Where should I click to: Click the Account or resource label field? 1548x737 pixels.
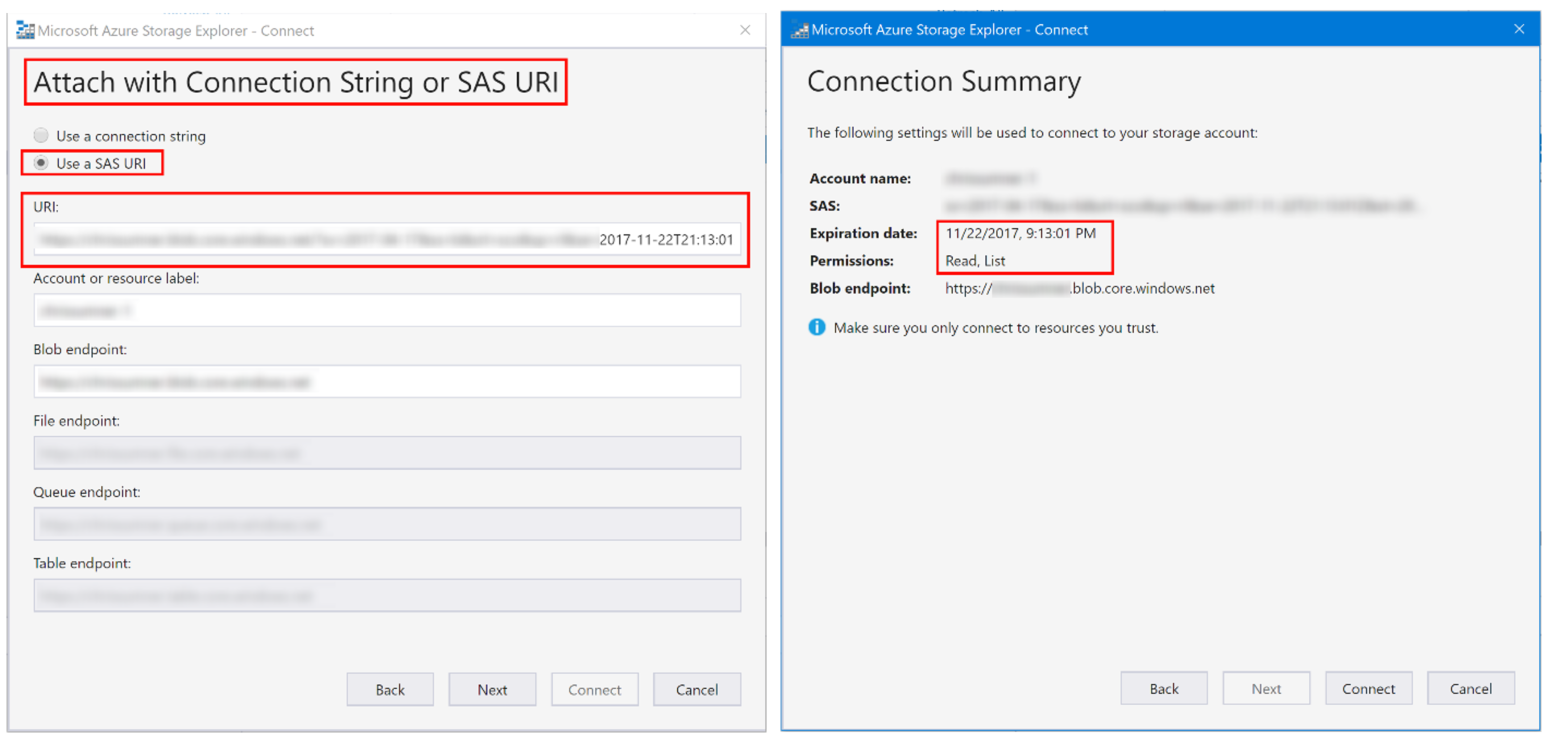point(387,311)
